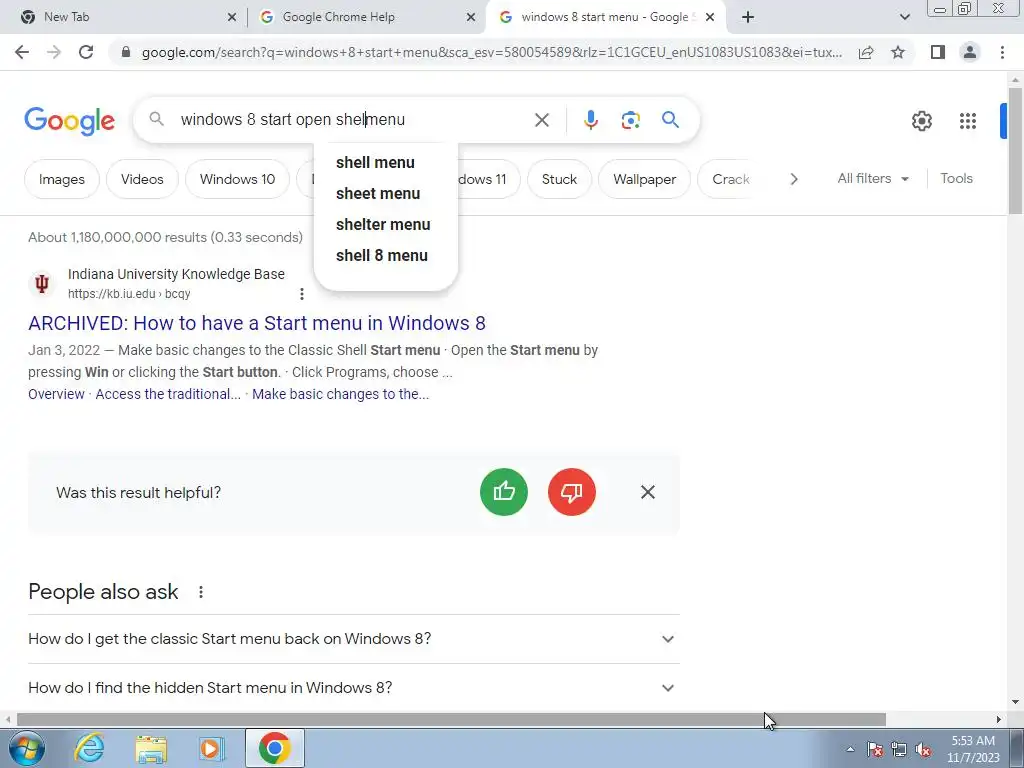The width and height of the screenshot is (1024, 768).
Task: Select windows 8 start menu tab
Action: [605, 17]
